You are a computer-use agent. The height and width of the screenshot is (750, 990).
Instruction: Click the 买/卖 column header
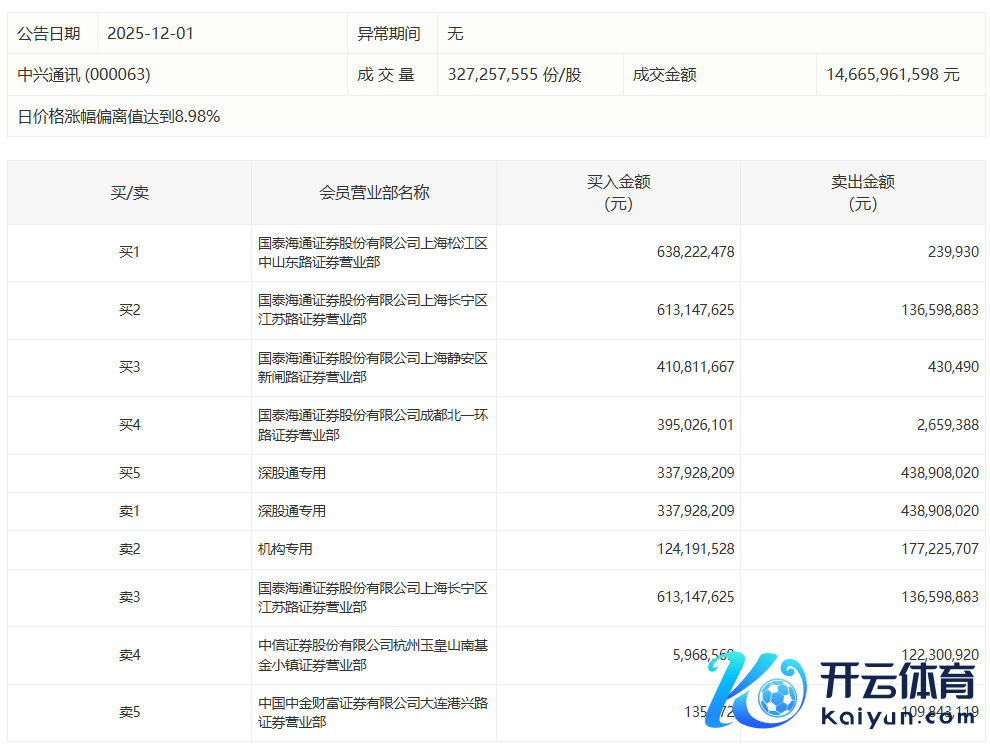coord(129,192)
